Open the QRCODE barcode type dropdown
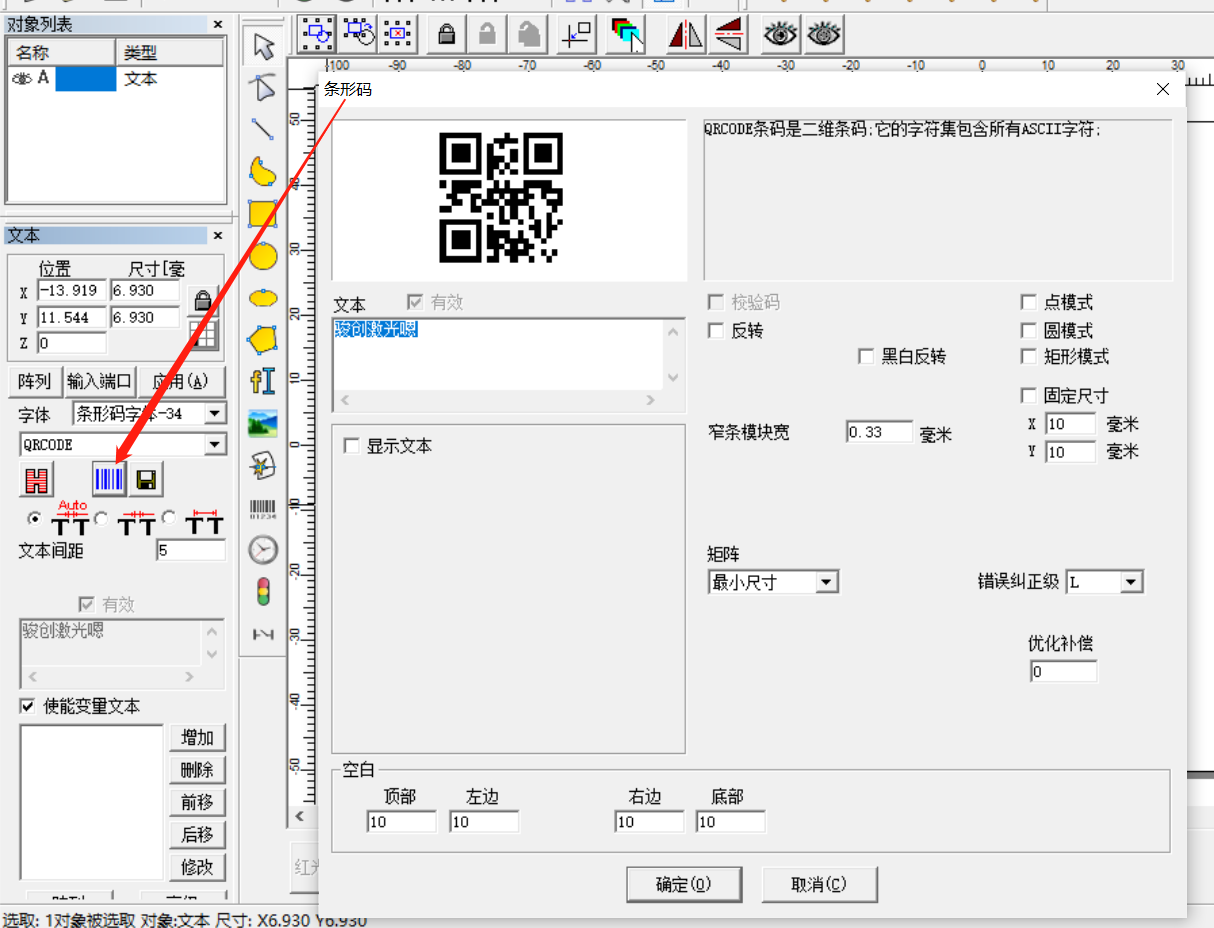1214x928 pixels. pos(215,445)
